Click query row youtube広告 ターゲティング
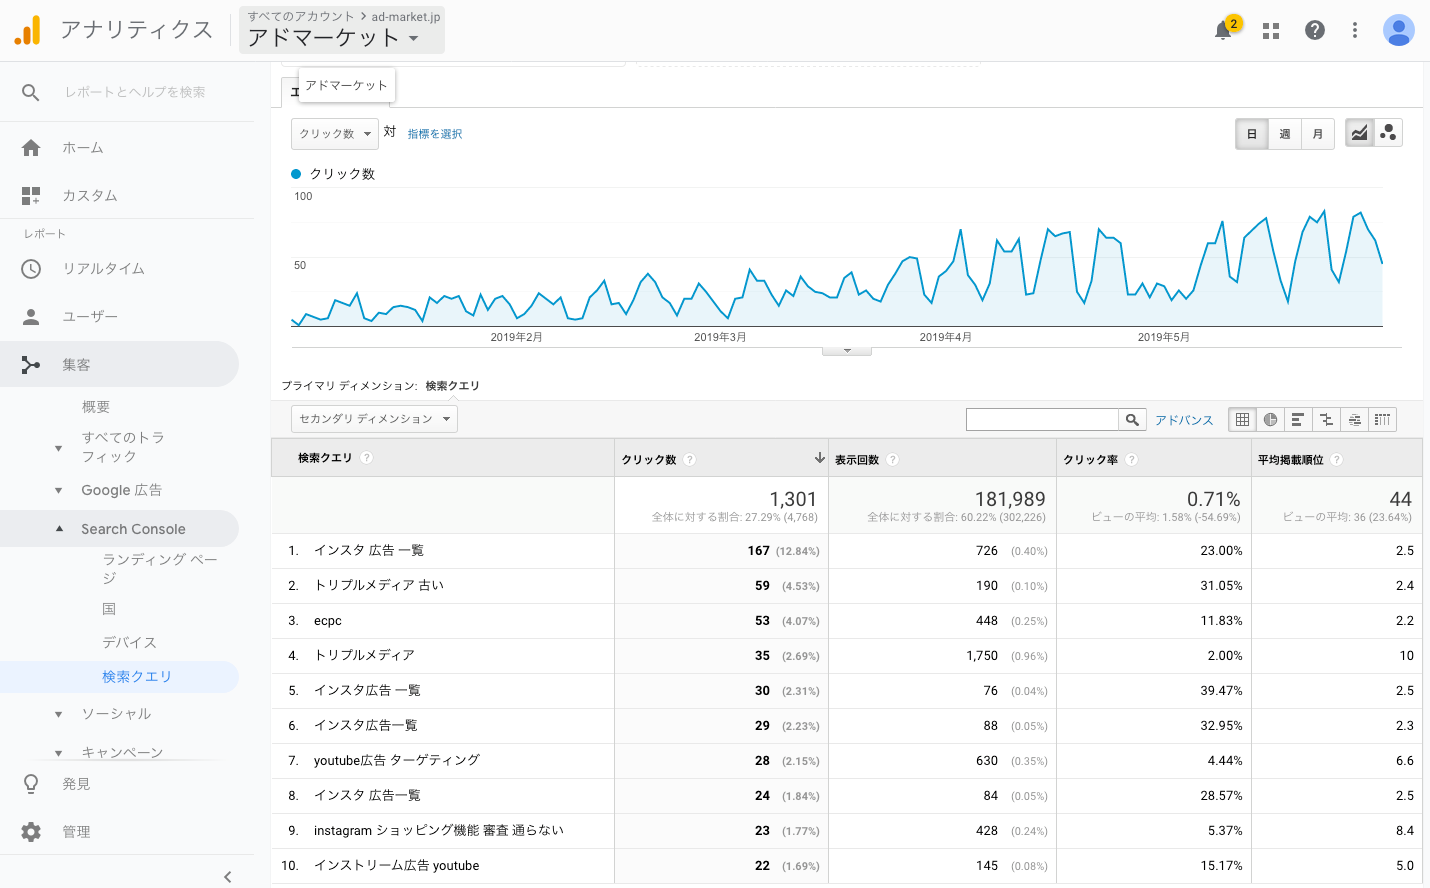Viewport: 1430px width, 888px height. [397, 761]
